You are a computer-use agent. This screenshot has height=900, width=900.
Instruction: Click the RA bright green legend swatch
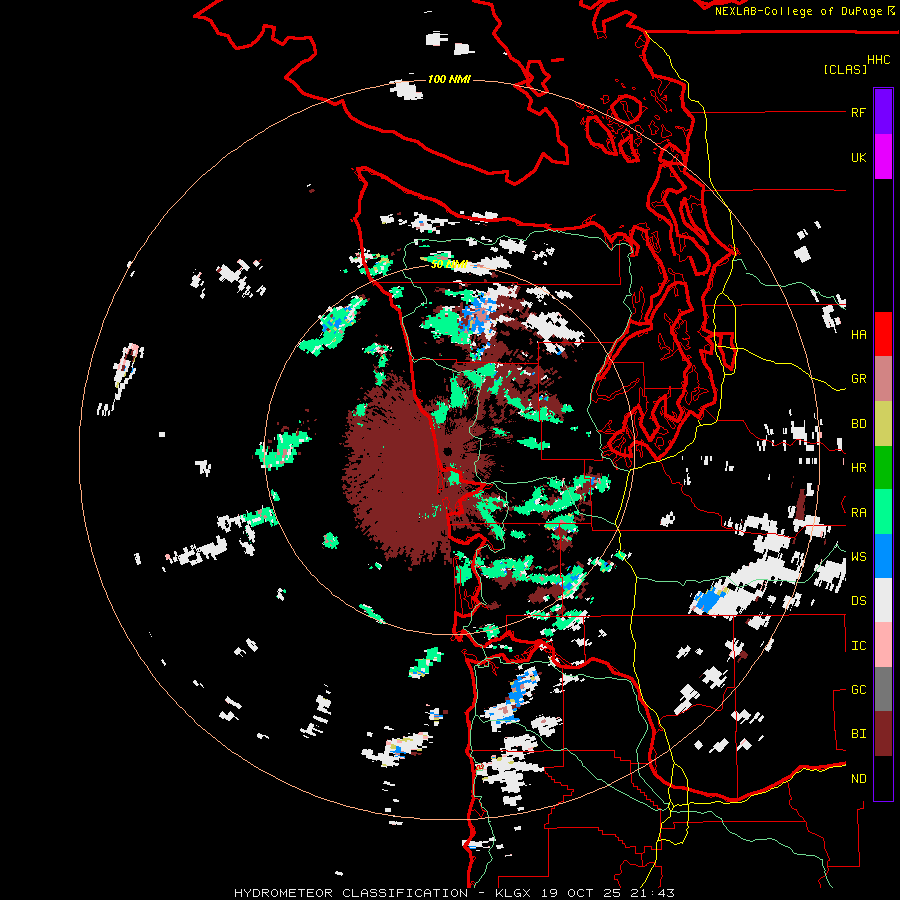point(883,512)
